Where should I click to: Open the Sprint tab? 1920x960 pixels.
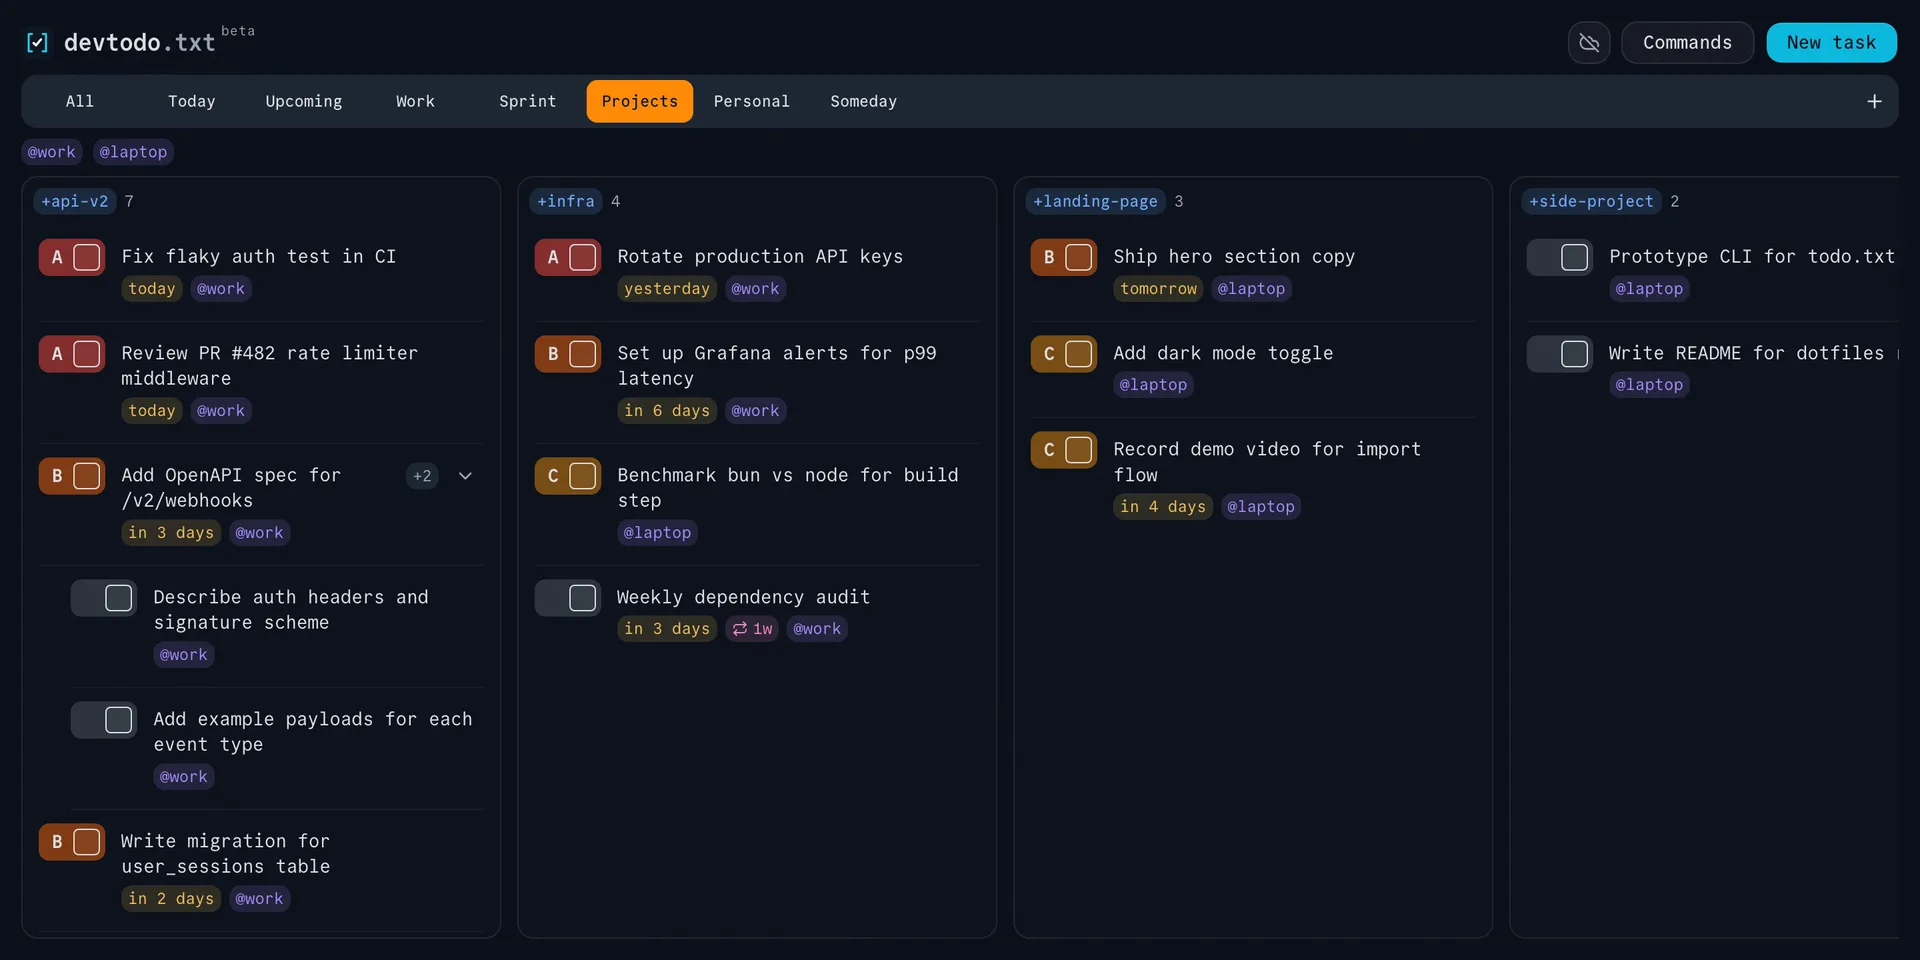pos(528,101)
